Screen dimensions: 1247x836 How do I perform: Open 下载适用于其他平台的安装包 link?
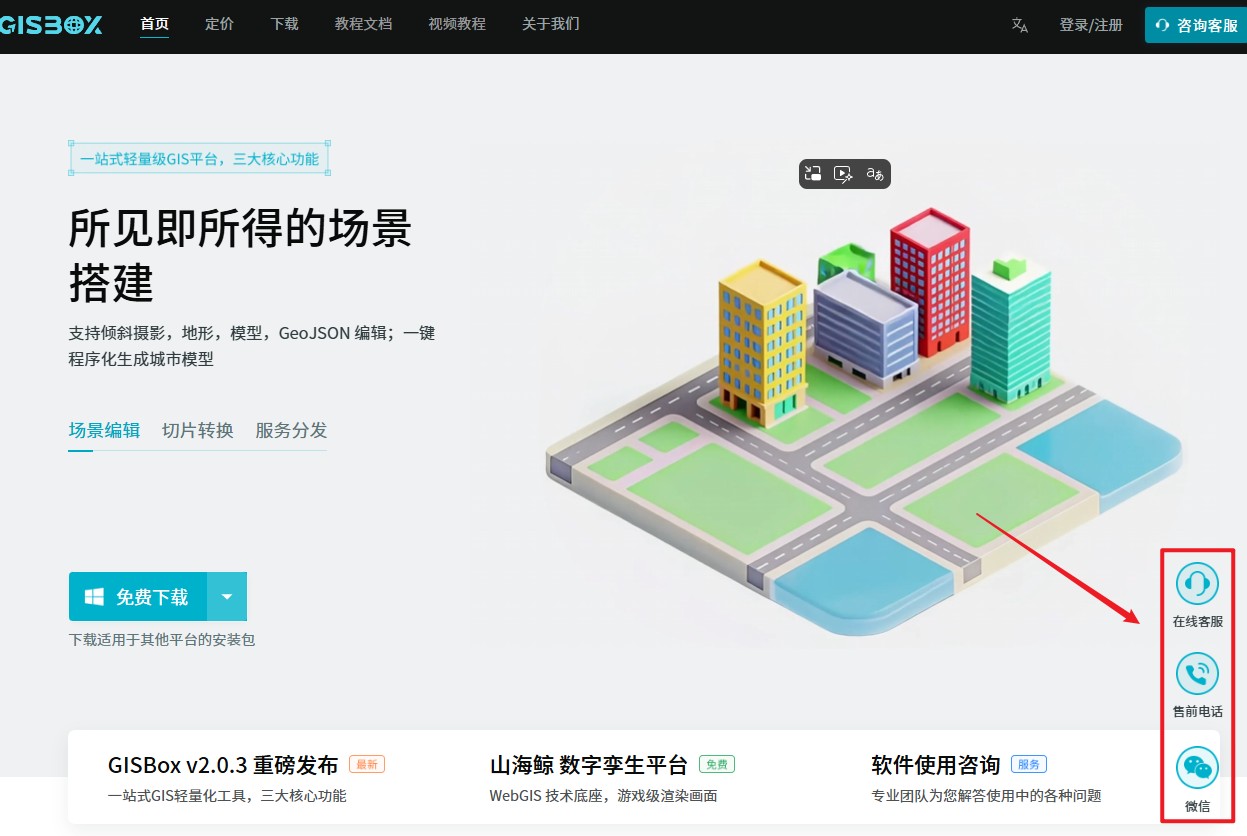162,639
